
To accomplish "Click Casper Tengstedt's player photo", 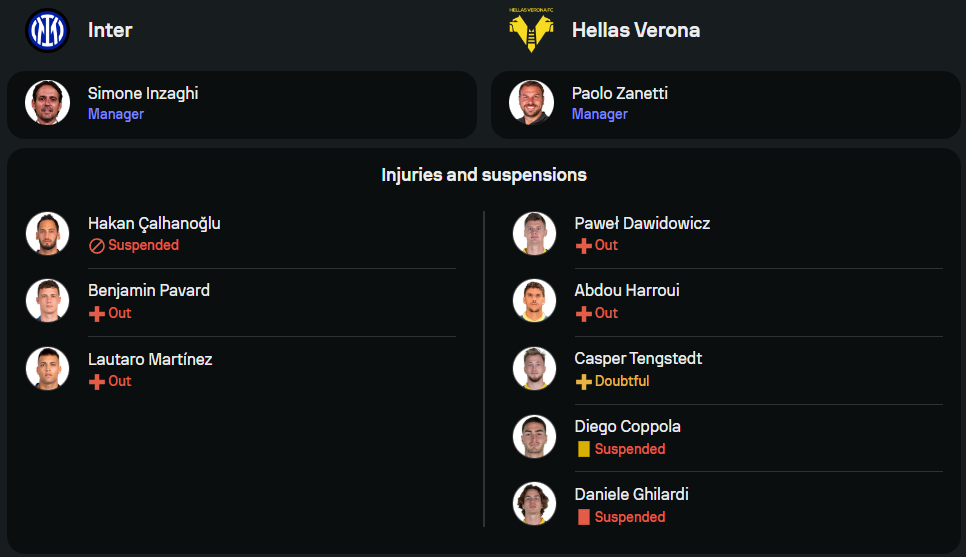I will (534, 368).
